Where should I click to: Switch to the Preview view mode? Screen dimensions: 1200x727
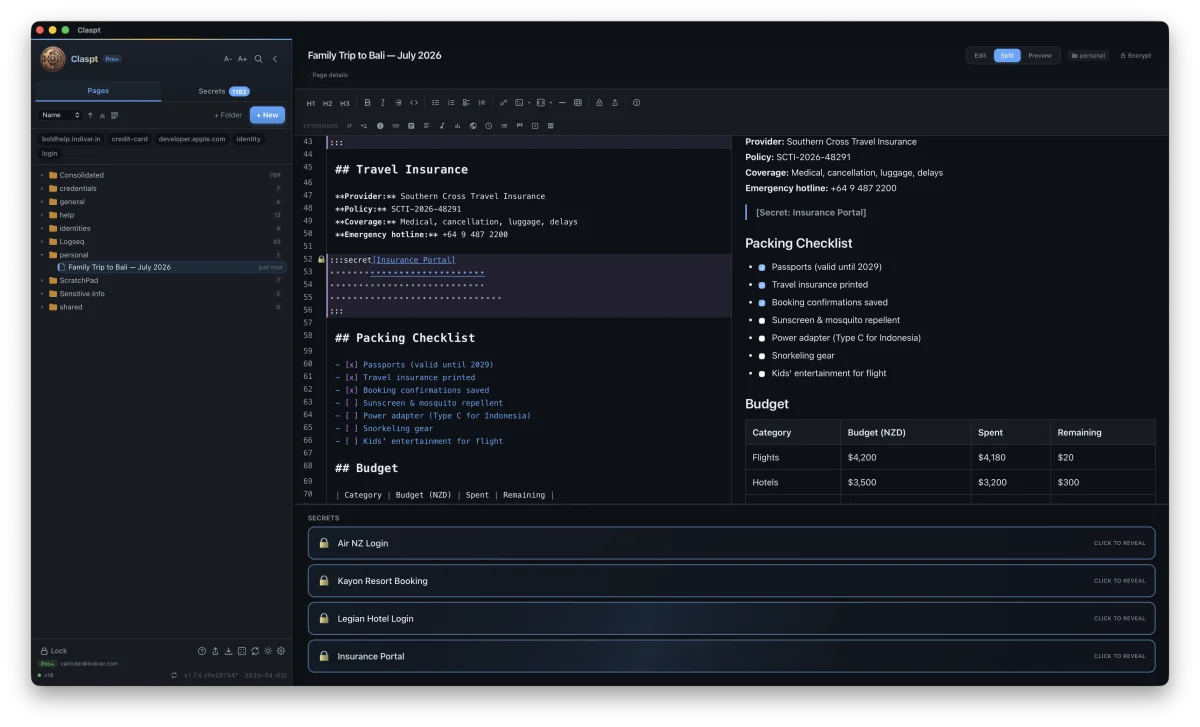pos(1040,56)
